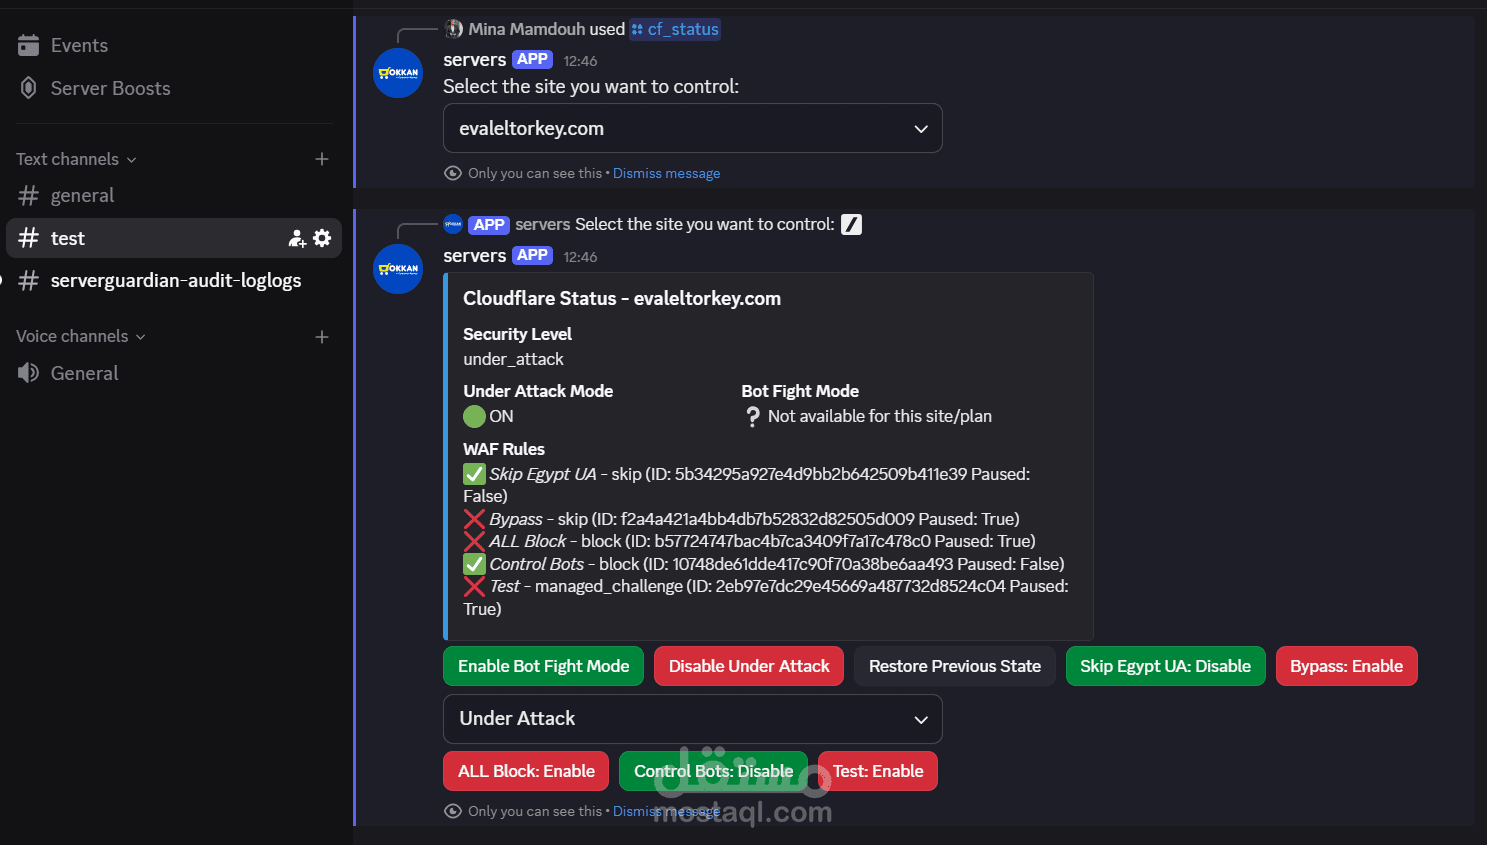
Task: Click the speaker icon on General voice channel
Action: point(28,372)
